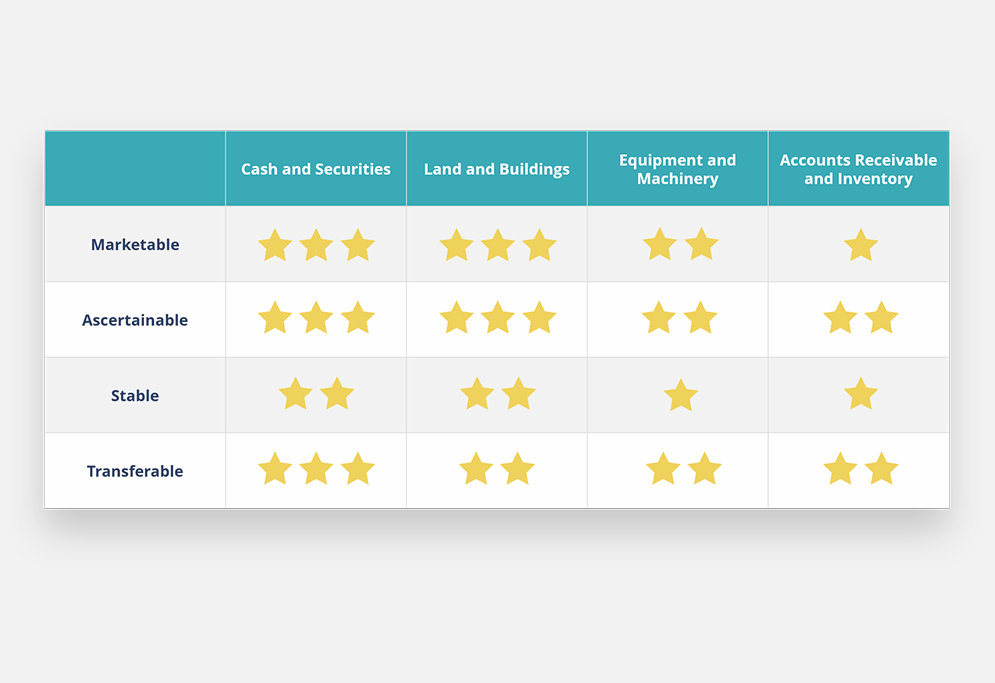Image resolution: width=995 pixels, height=683 pixels.
Task: Select the Accounts Receivable and Inventory header
Action: 858,169
